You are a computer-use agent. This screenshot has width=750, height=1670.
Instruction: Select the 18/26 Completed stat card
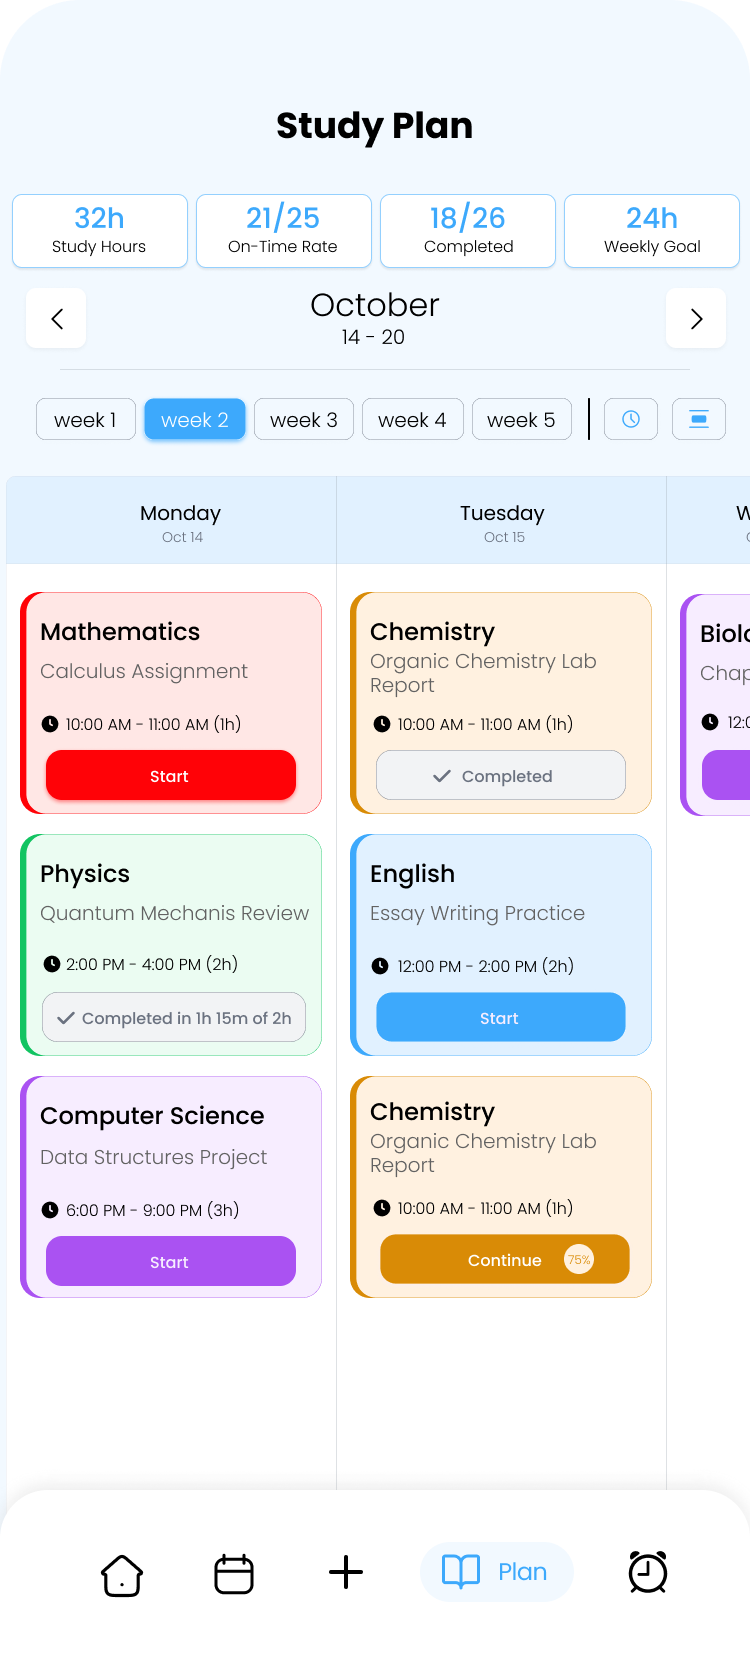467,231
